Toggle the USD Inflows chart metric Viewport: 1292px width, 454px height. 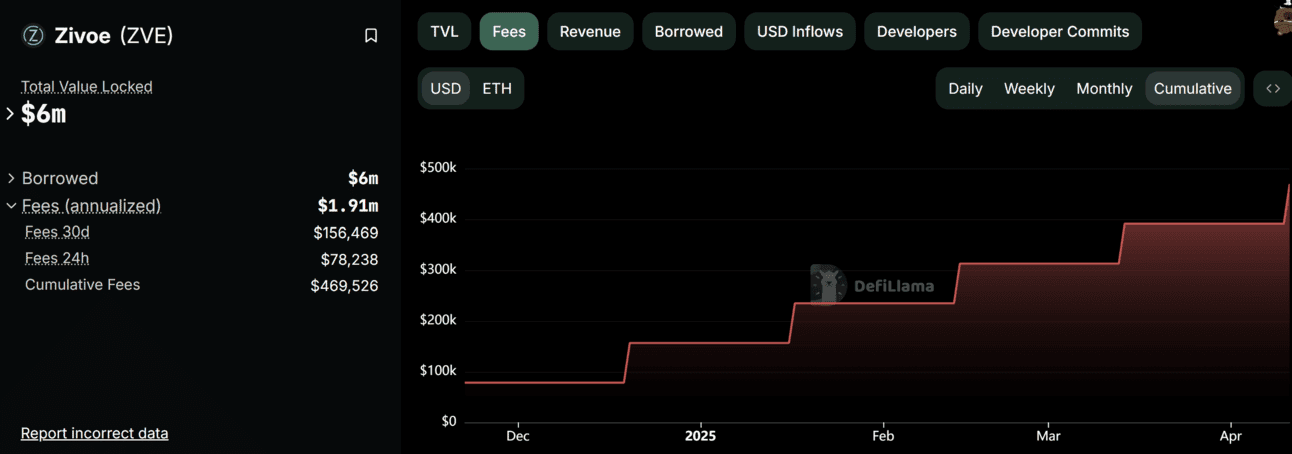(x=800, y=32)
